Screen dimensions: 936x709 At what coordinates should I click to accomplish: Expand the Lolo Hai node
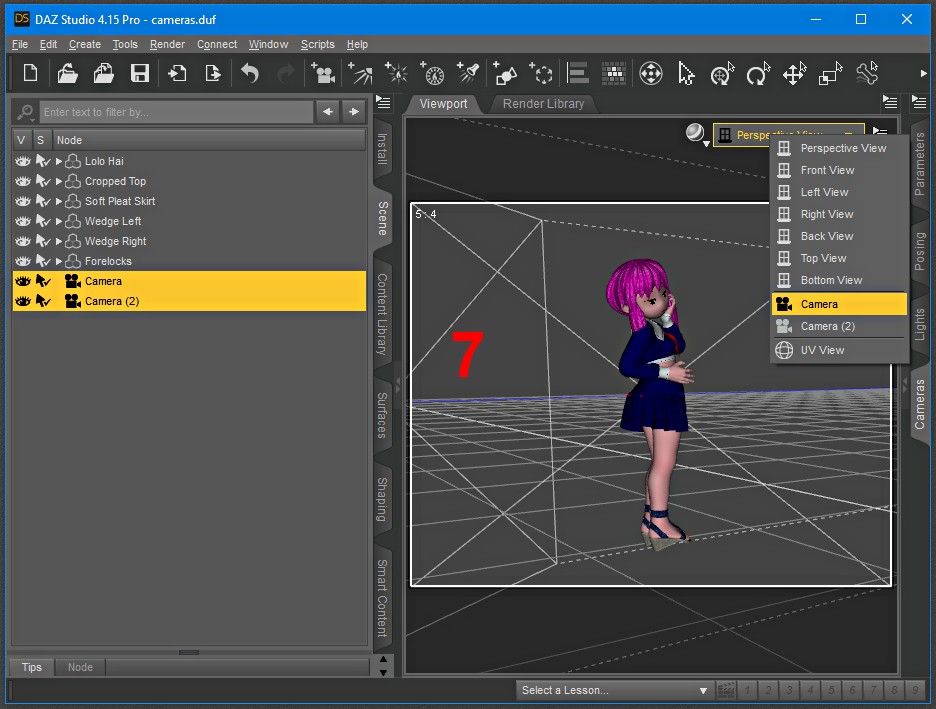click(x=58, y=161)
